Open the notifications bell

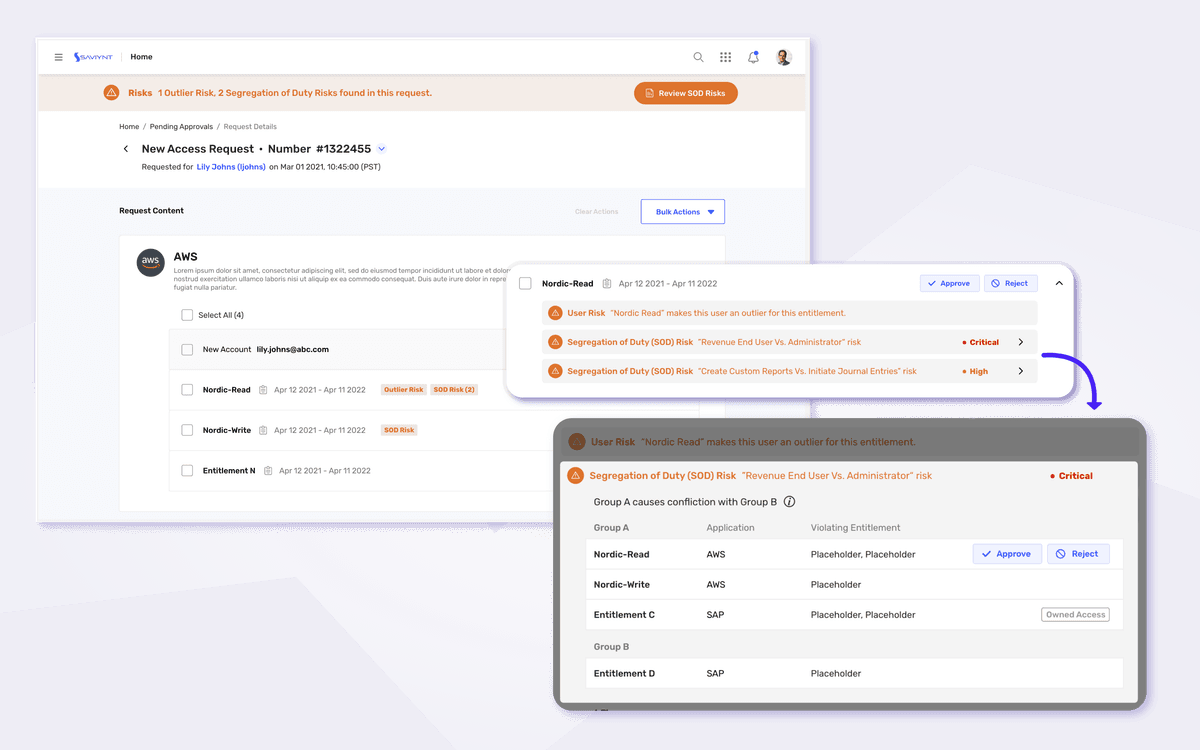754,57
